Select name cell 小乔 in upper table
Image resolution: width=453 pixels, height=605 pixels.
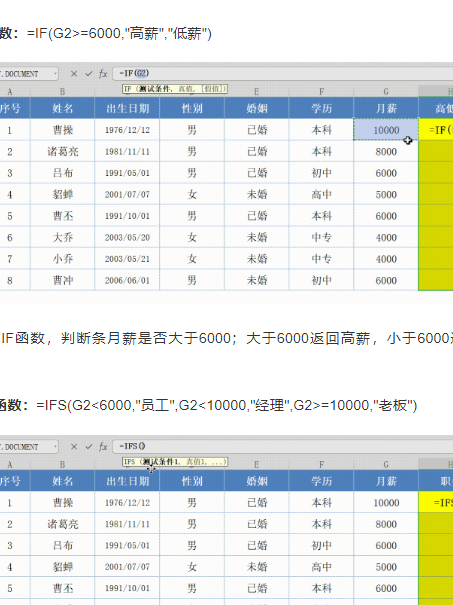click(x=63, y=259)
